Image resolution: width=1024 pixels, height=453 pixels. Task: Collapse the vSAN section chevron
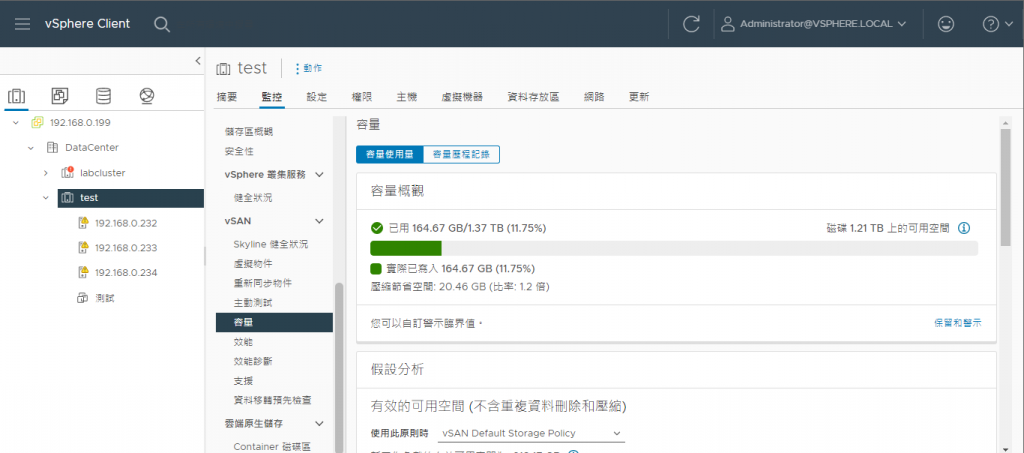pos(319,221)
